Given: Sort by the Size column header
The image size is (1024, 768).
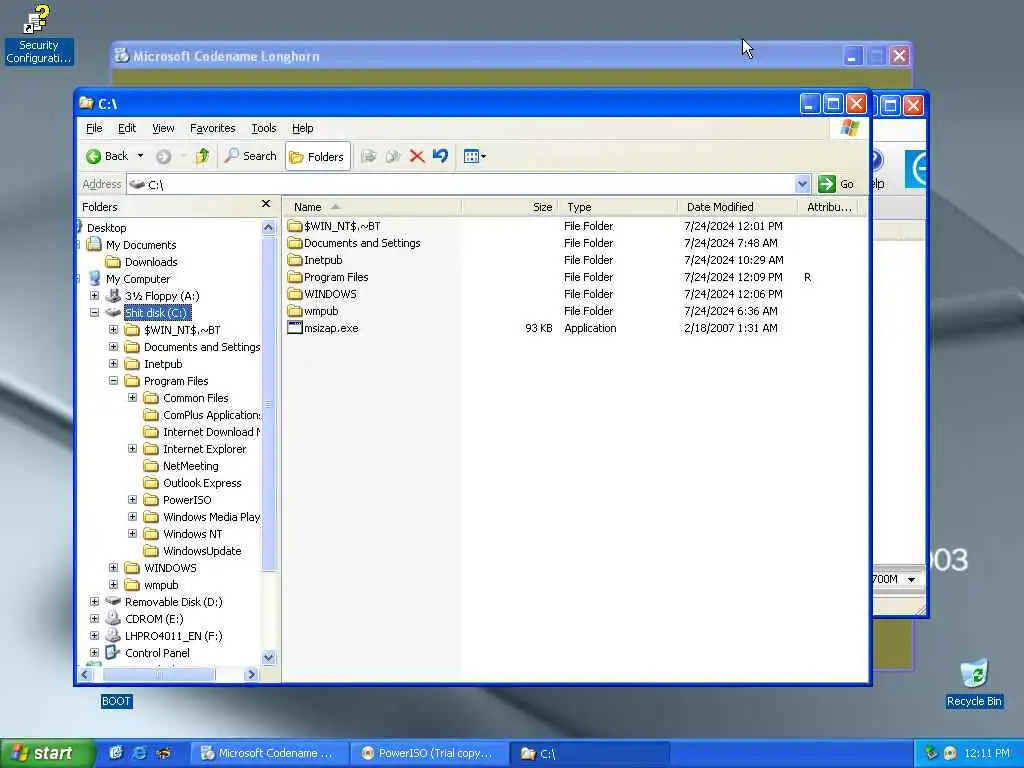Looking at the screenshot, I should pos(510,207).
